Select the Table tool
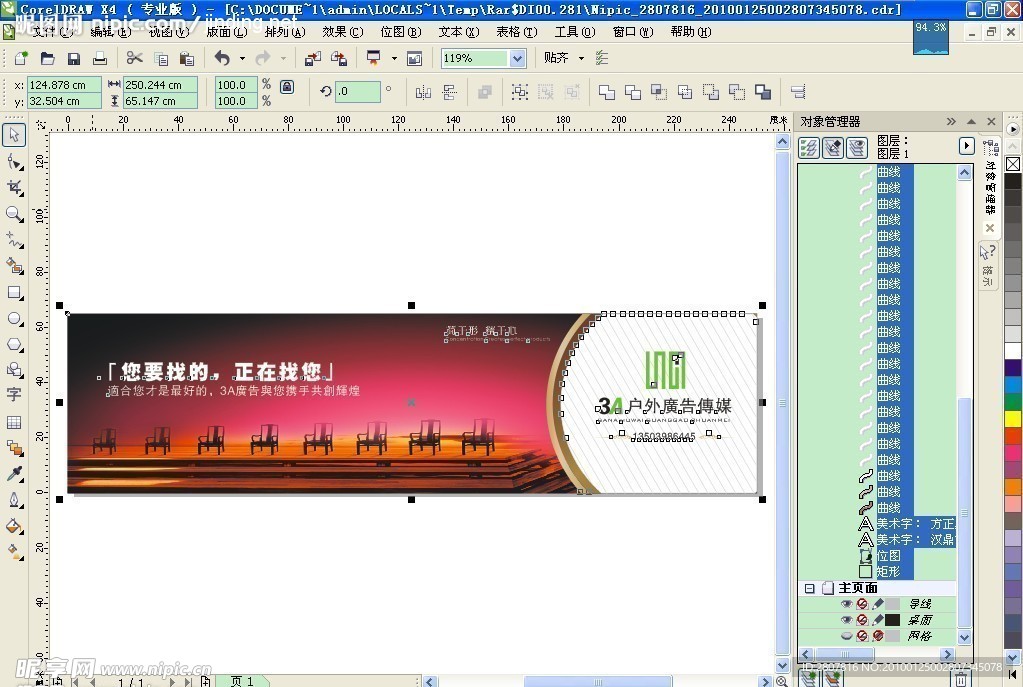Viewport: 1023px width, 687px height. click(x=14, y=422)
